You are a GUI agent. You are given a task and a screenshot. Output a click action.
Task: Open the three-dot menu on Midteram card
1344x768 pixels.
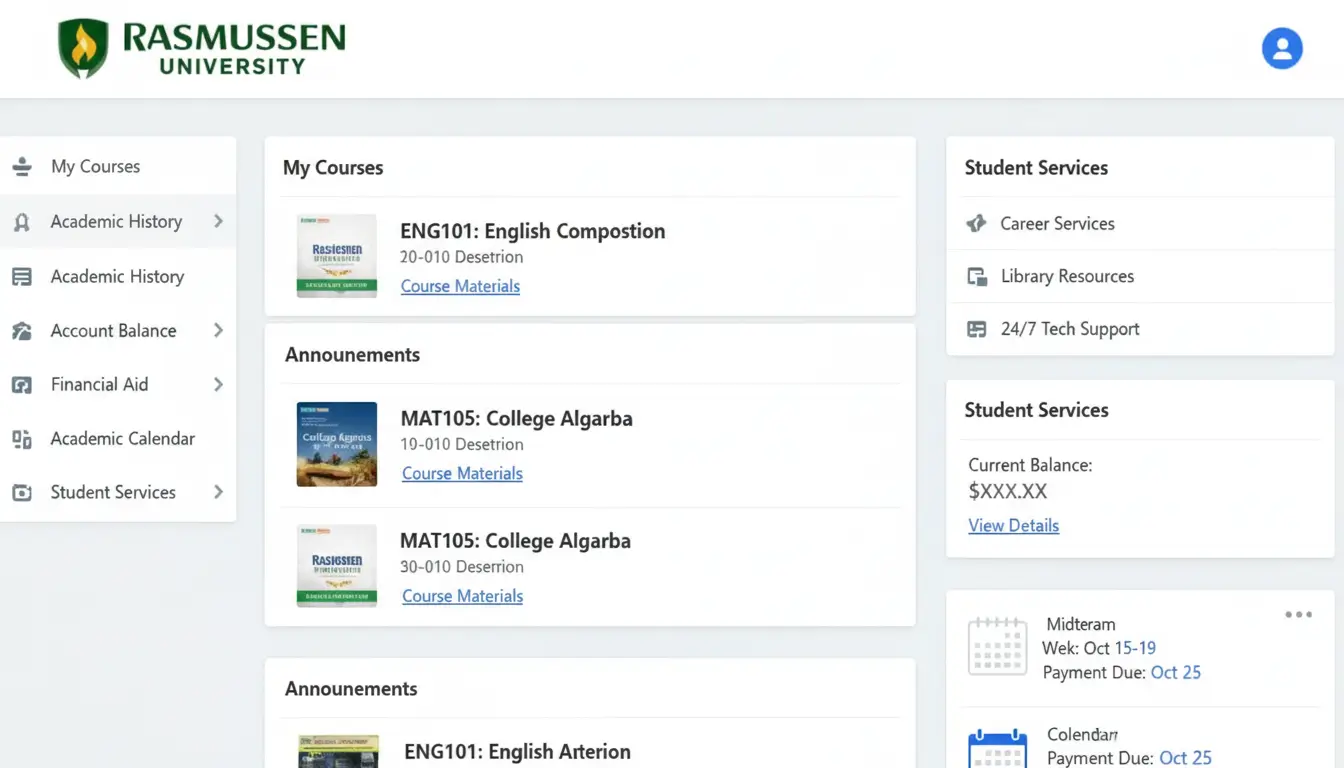click(x=1298, y=615)
